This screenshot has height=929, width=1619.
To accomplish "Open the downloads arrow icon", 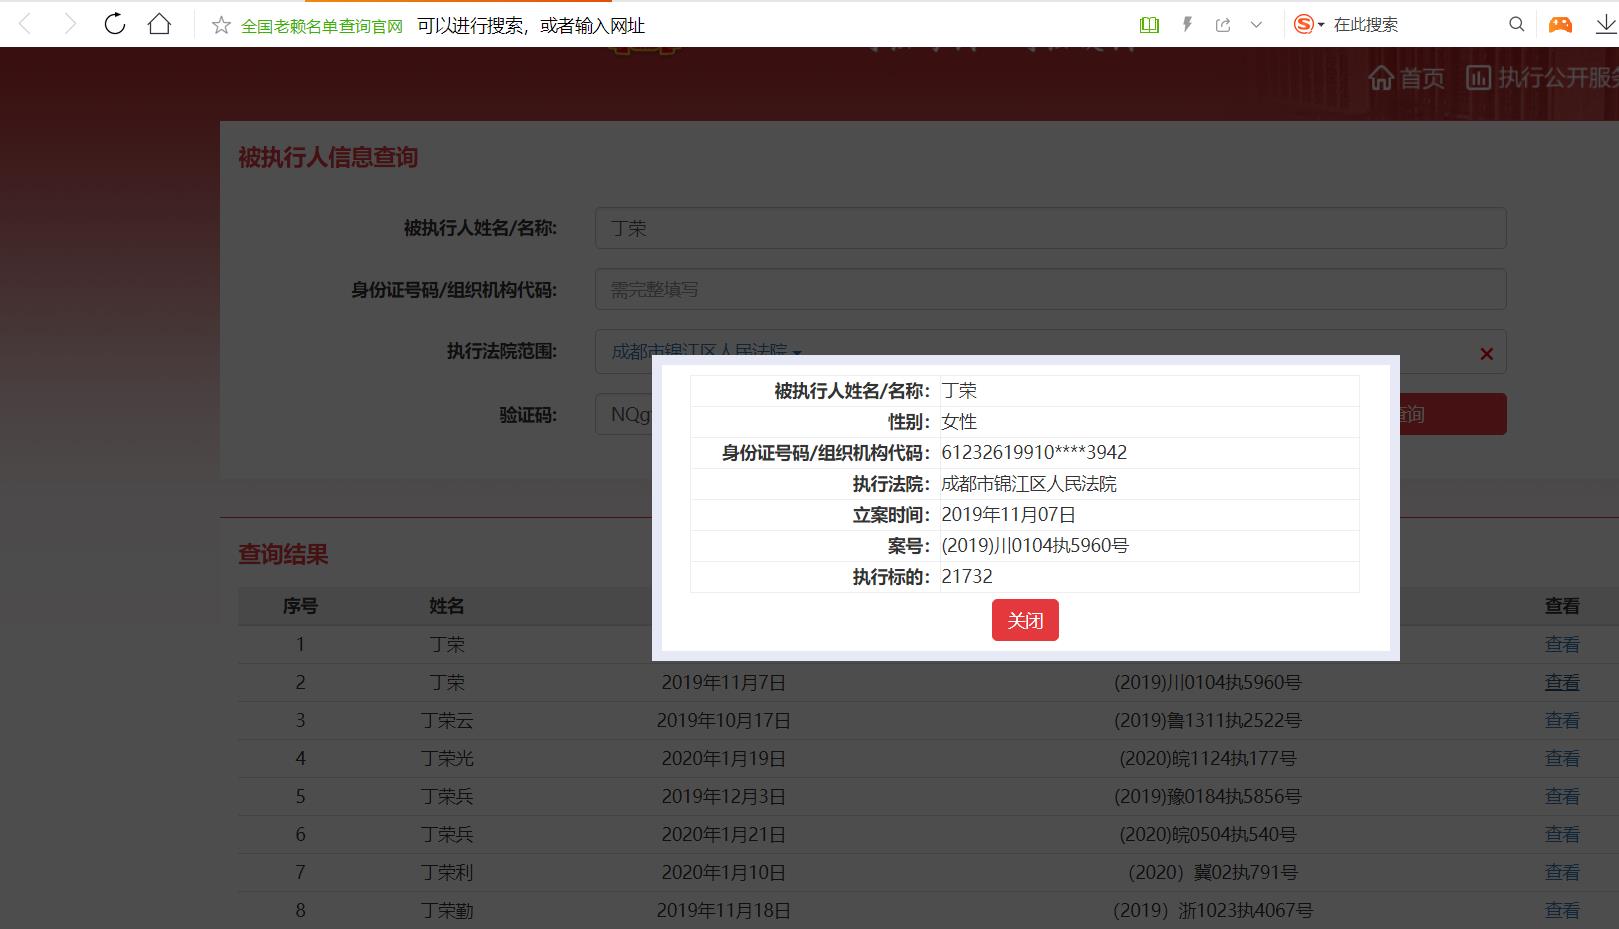I will [1605, 25].
